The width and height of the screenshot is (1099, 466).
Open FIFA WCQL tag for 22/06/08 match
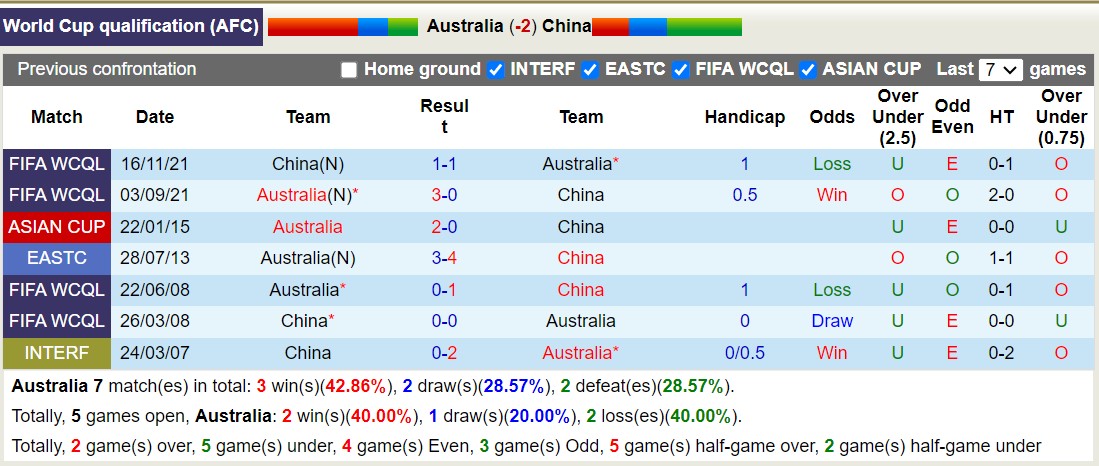[57, 290]
